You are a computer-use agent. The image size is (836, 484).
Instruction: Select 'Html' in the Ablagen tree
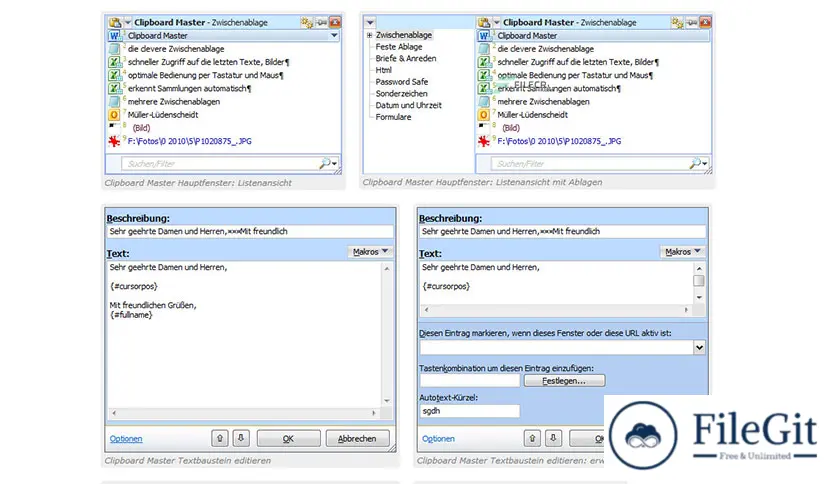pyautogui.click(x=383, y=70)
